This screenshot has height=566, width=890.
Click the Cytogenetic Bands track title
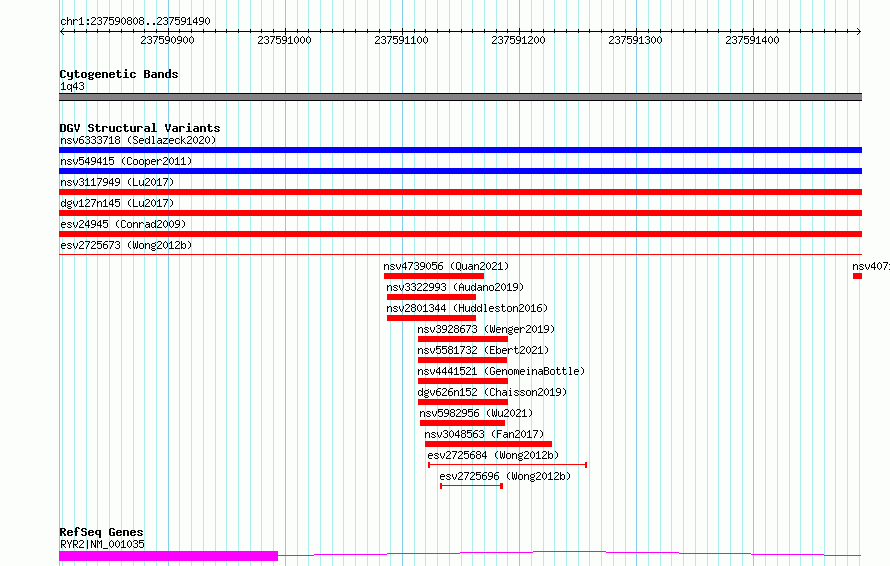coord(119,74)
